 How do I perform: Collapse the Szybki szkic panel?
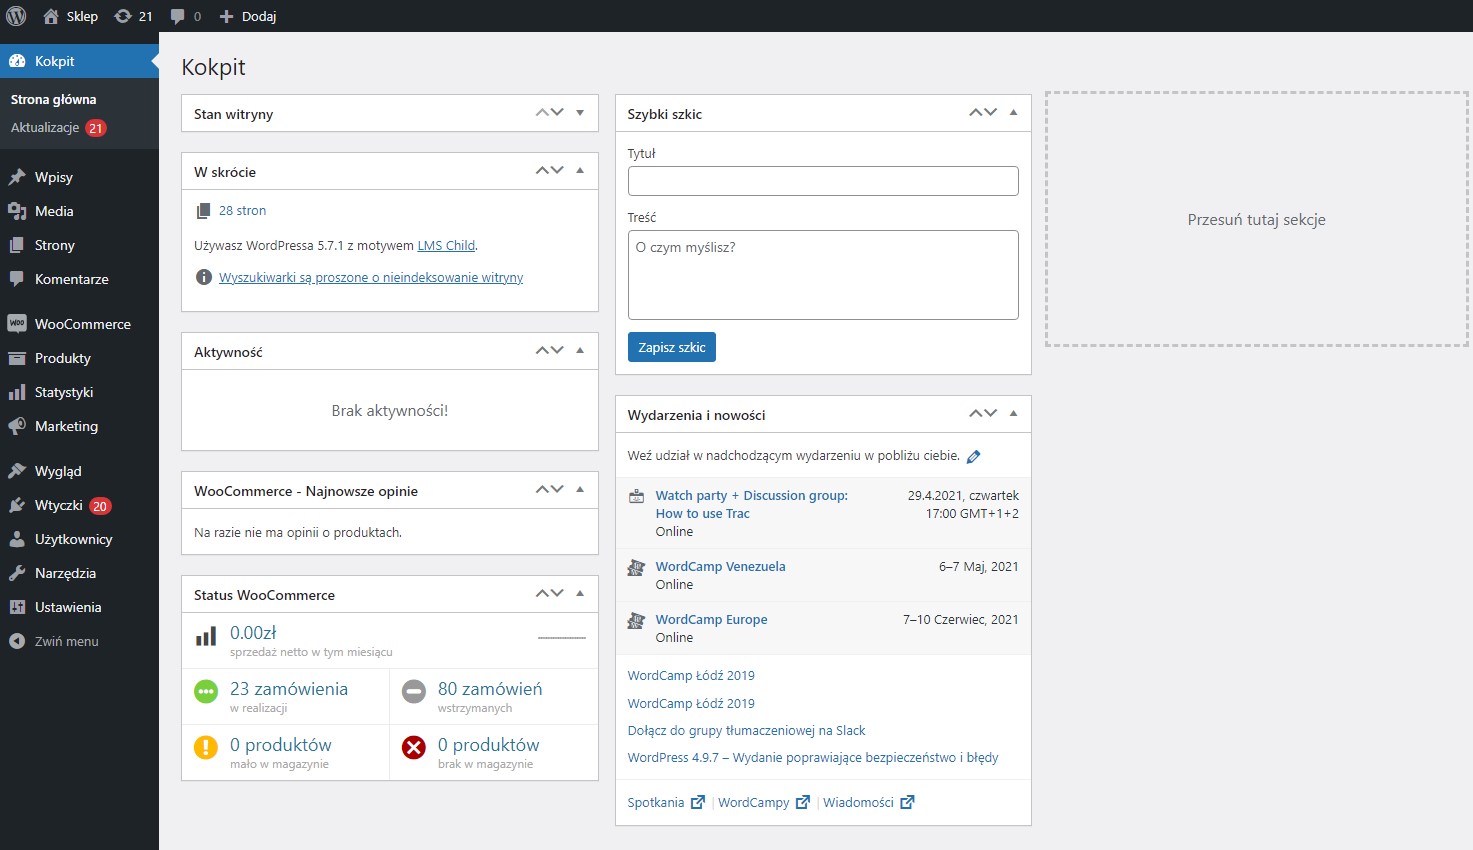1013,113
